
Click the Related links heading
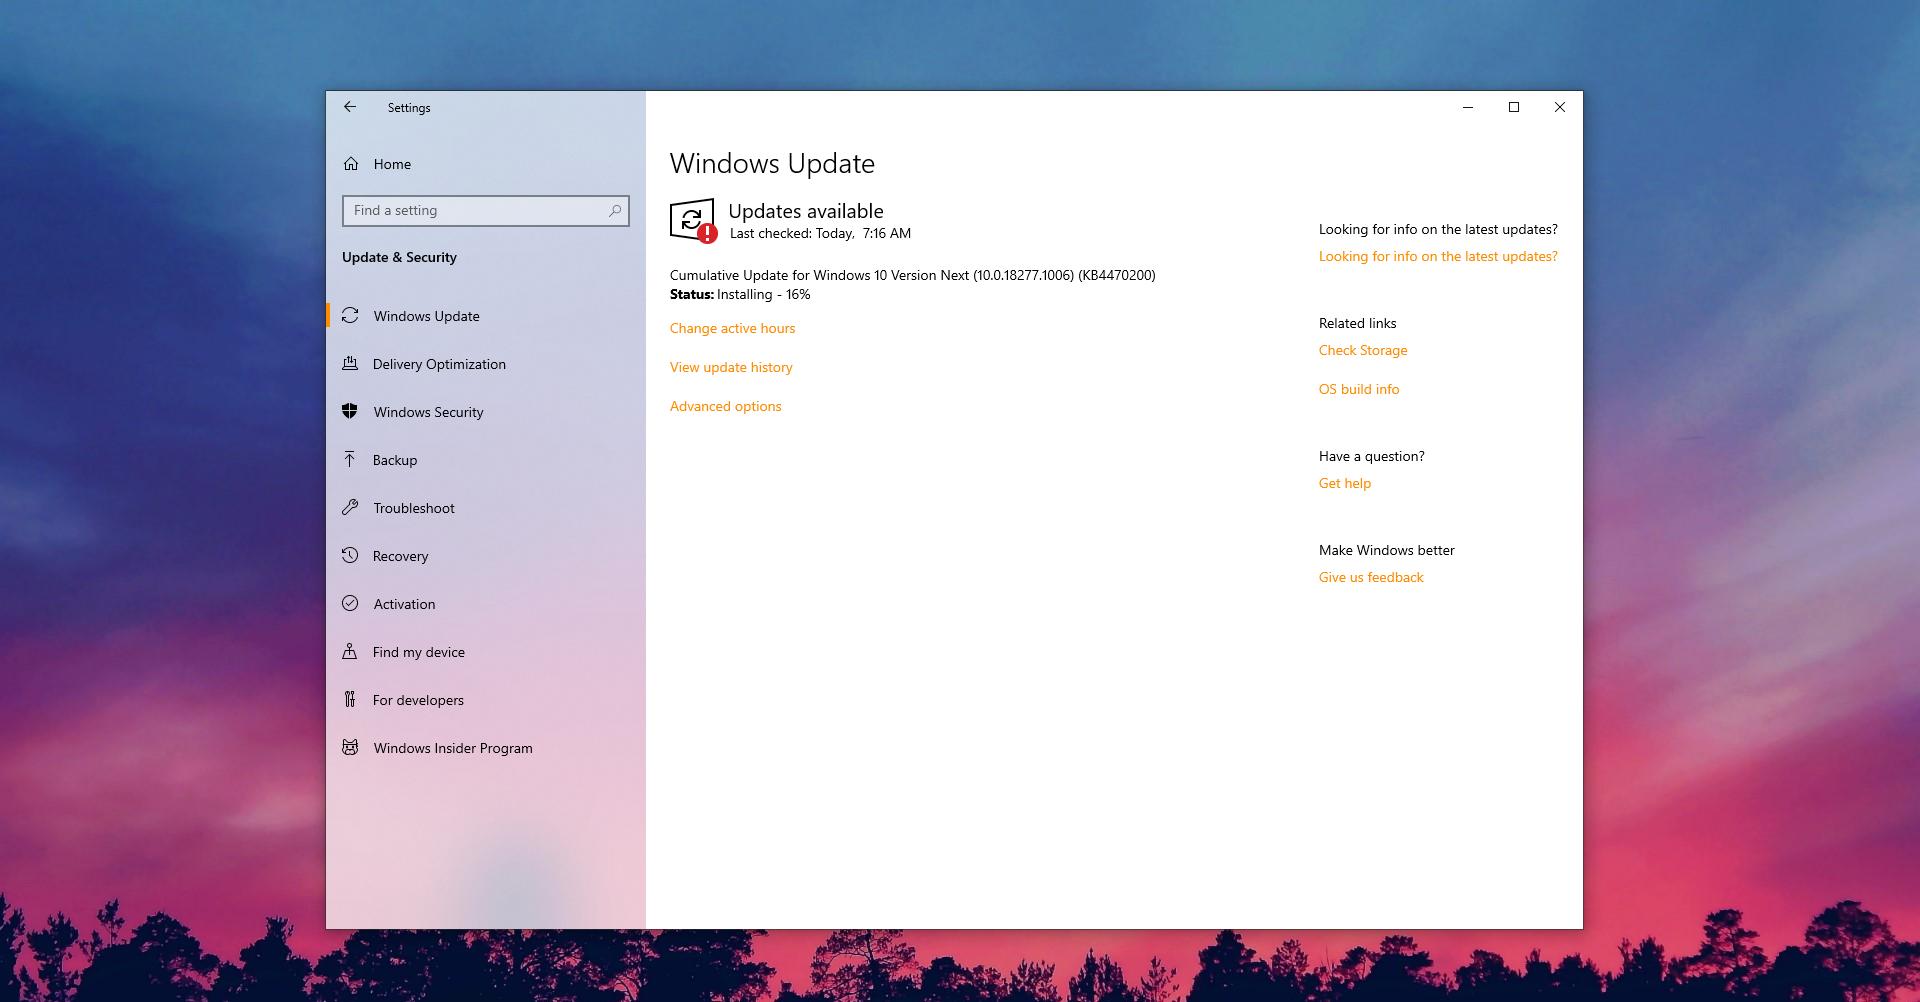click(x=1357, y=323)
